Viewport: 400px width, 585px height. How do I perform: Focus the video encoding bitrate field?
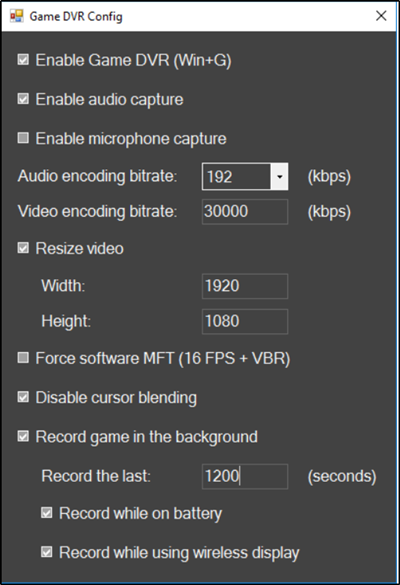(x=245, y=212)
